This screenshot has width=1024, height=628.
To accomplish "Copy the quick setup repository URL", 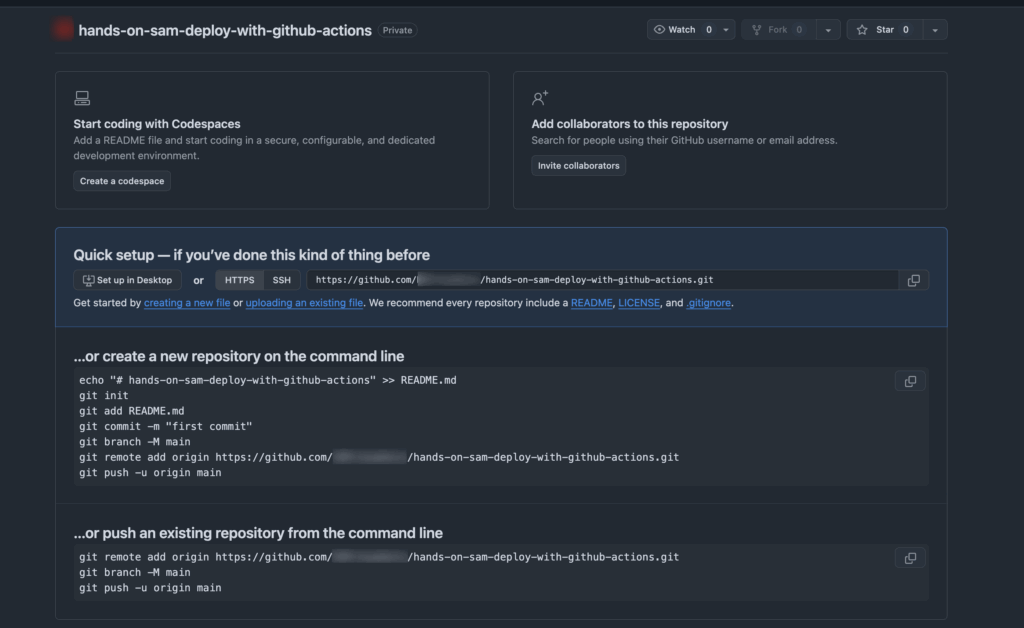I will [913, 281].
